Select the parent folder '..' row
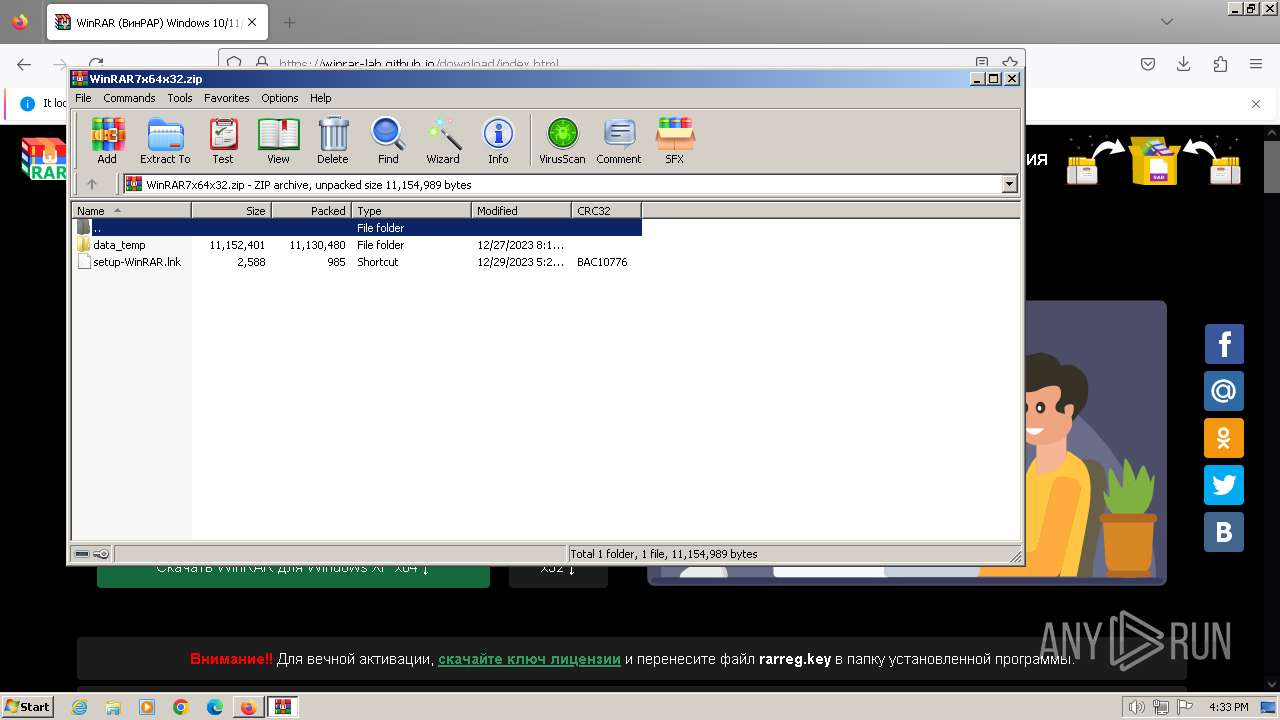 (x=357, y=228)
